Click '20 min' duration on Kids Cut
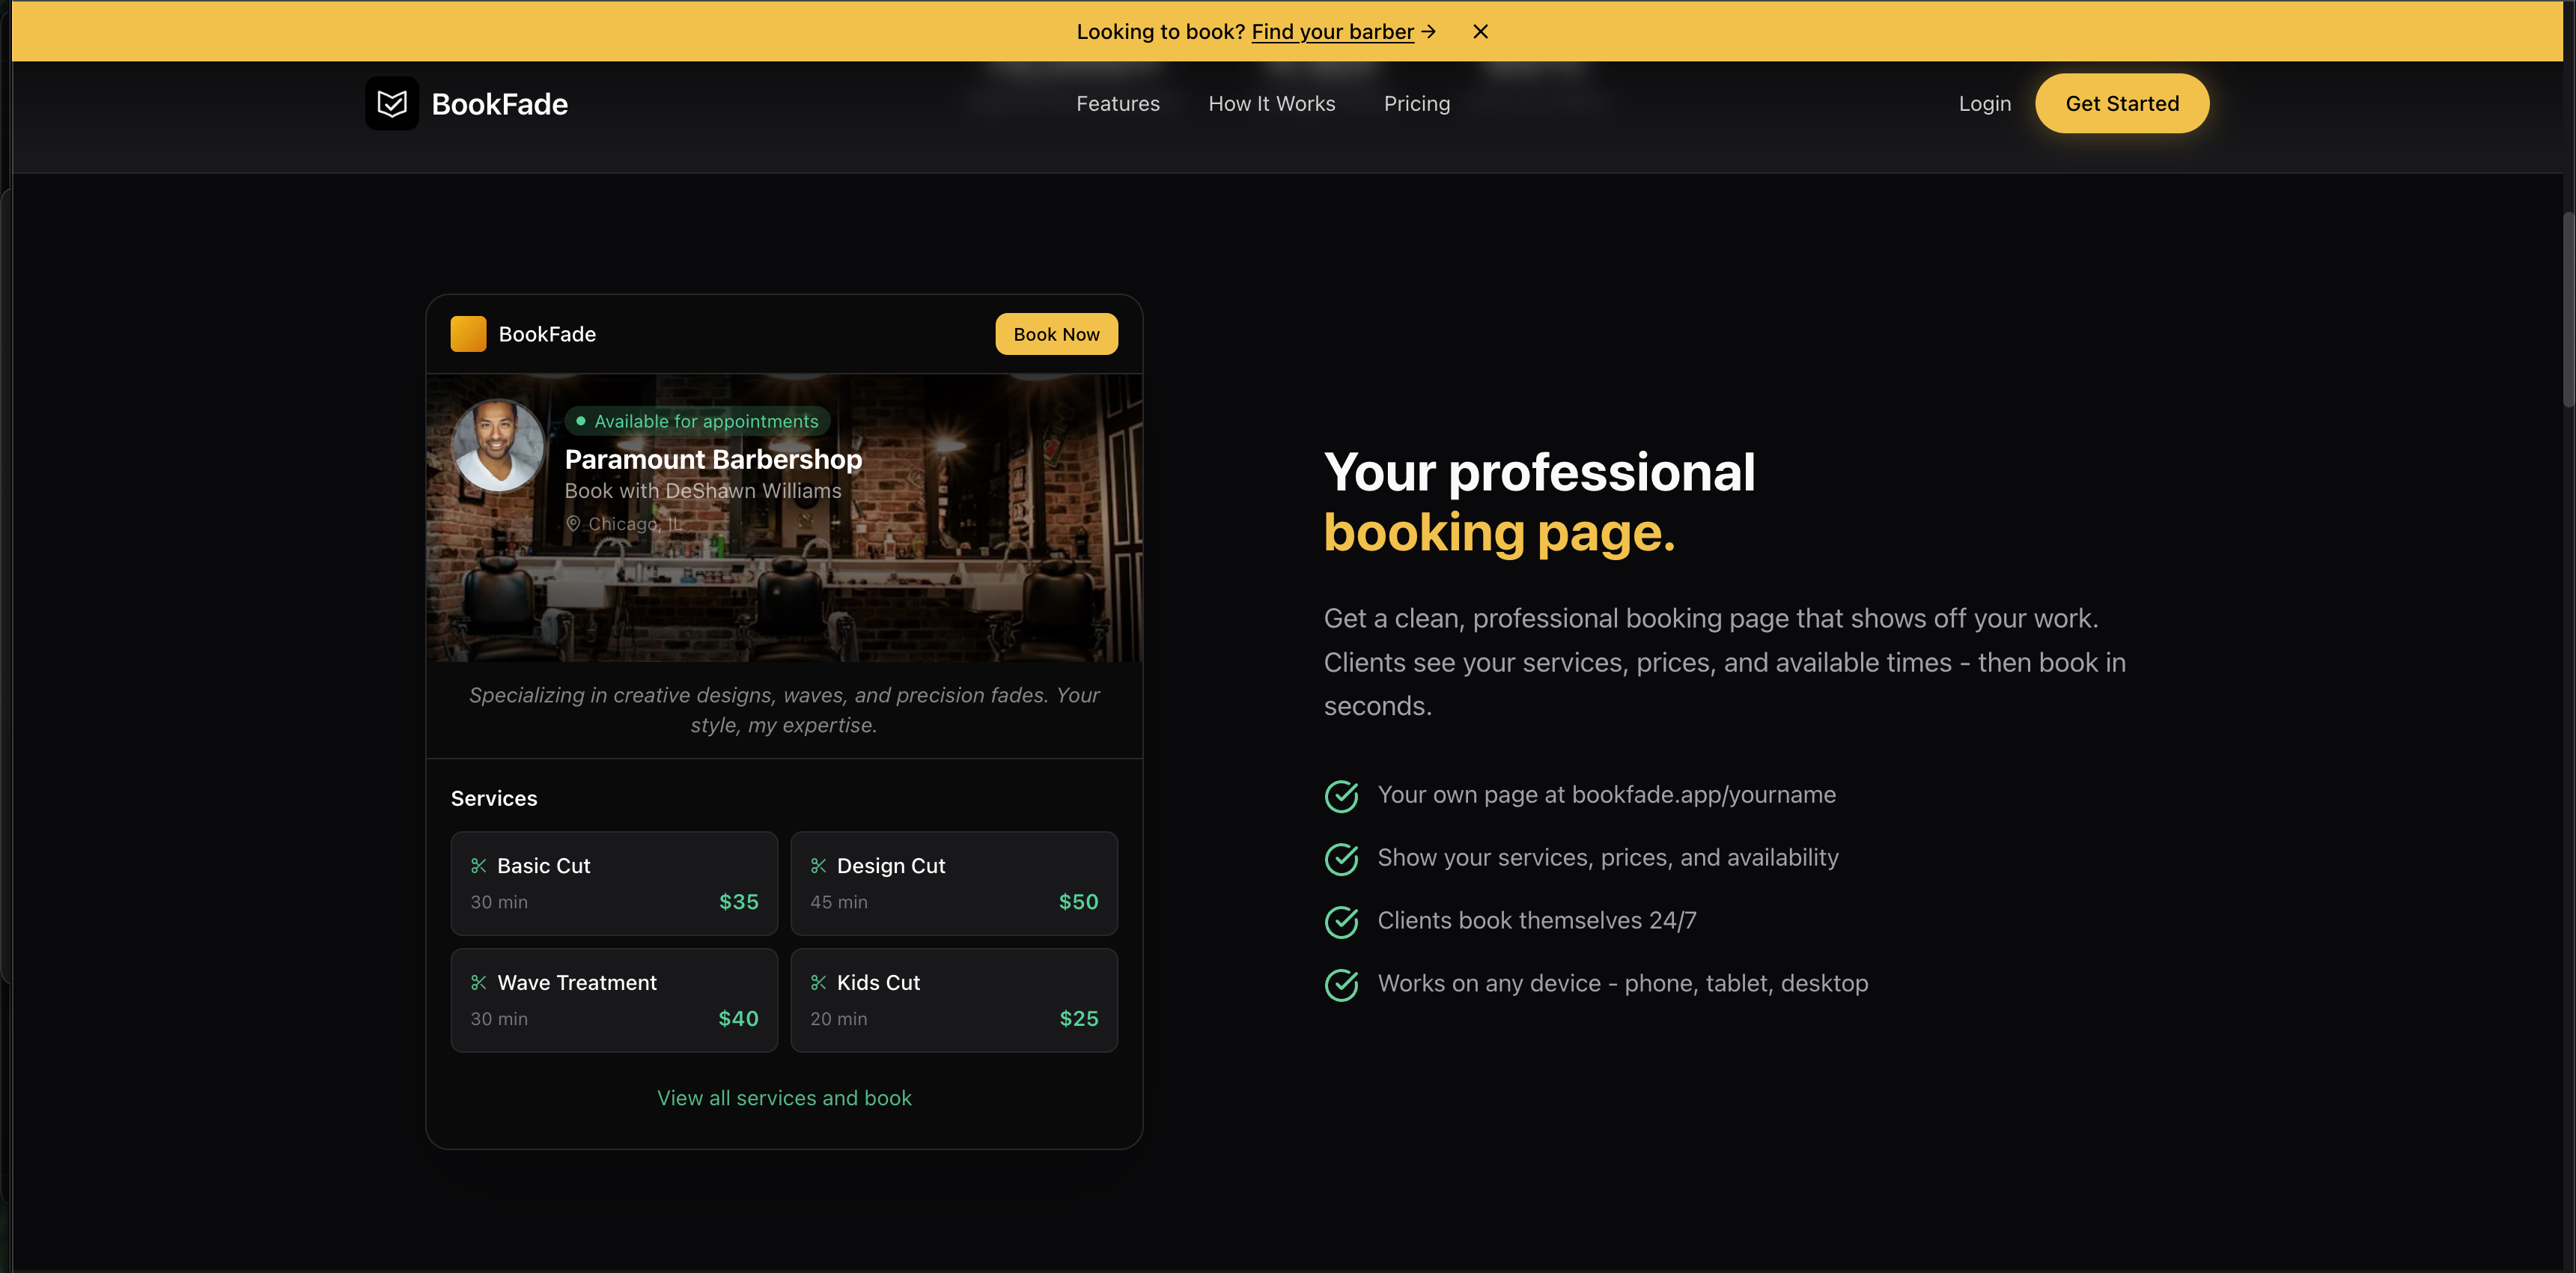The image size is (2576, 1273). point(838,1019)
